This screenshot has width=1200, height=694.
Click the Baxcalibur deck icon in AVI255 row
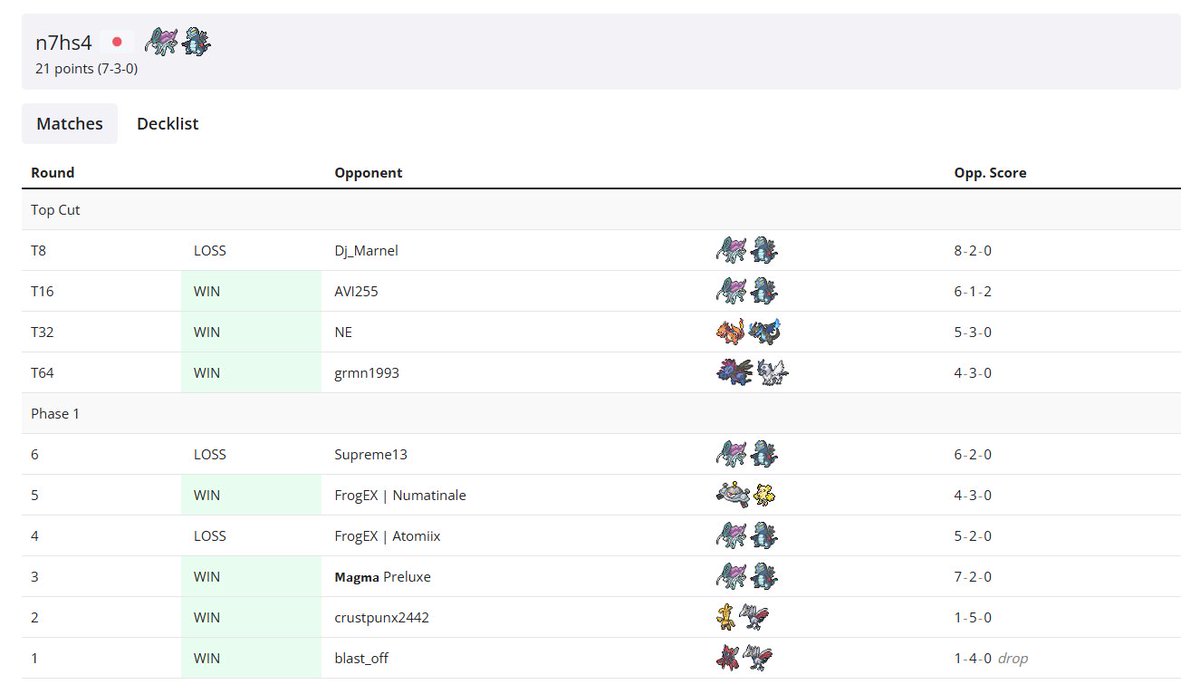pos(764,291)
